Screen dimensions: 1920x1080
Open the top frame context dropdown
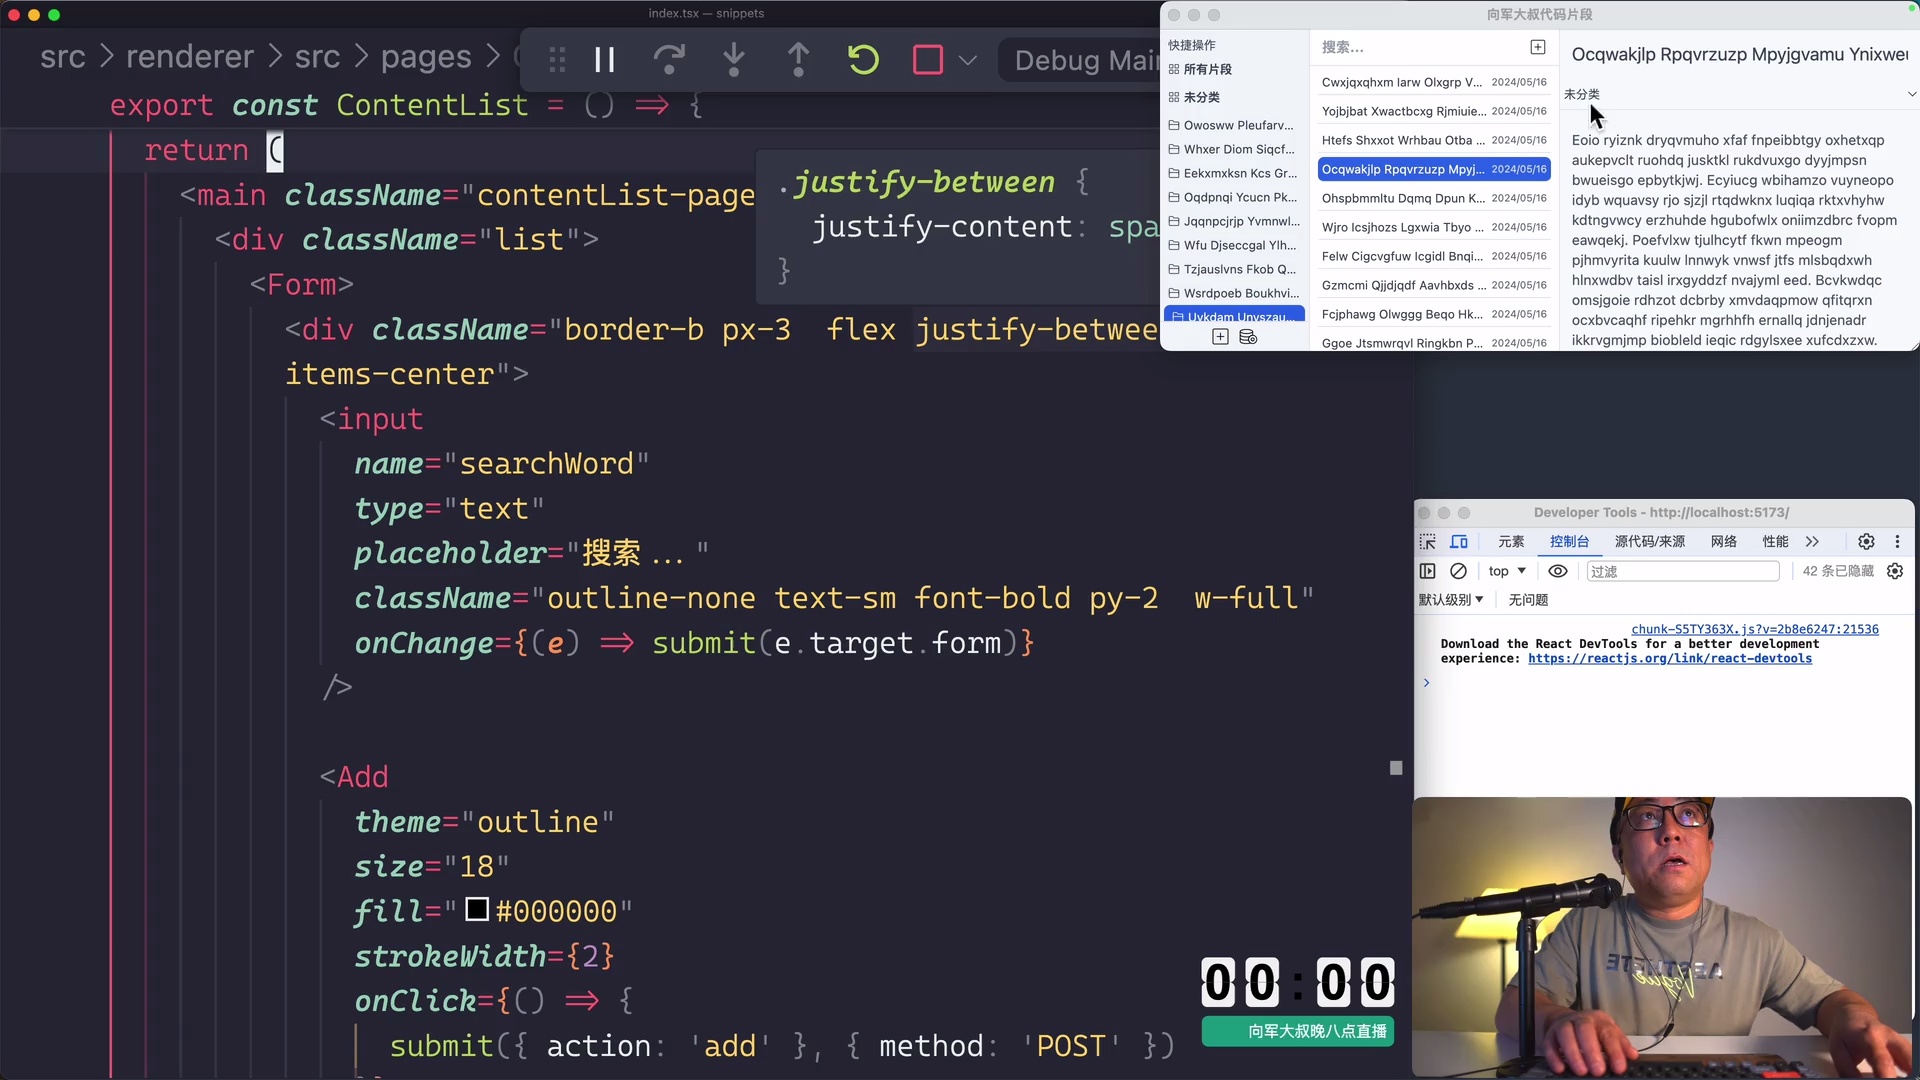(x=1506, y=571)
